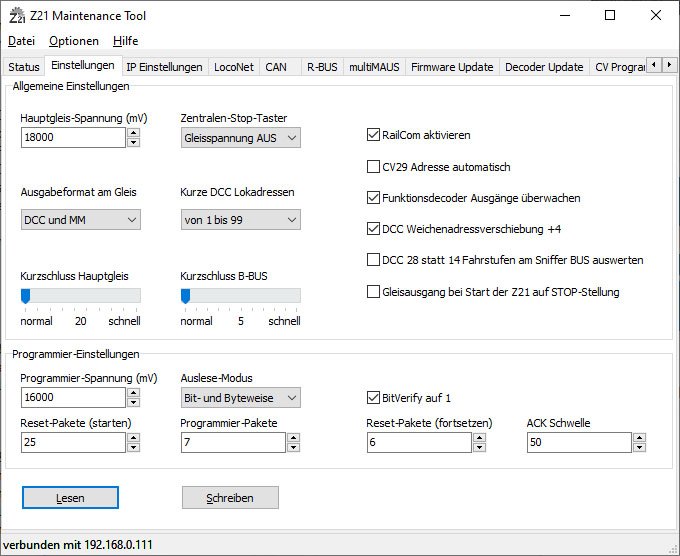Decrease Programmier-Spannung with down arrow
The height and width of the screenshot is (556, 680).
coord(134,402)
